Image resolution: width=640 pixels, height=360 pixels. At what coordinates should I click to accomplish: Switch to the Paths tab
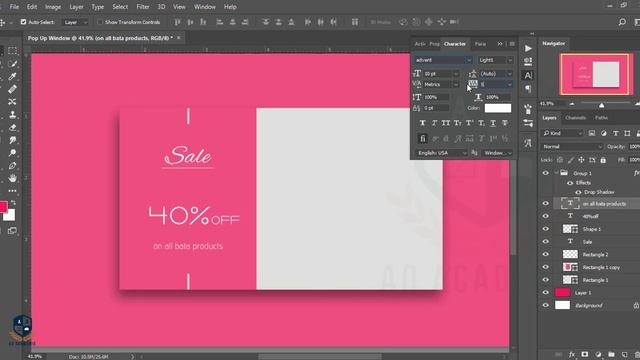coord(601,118)
